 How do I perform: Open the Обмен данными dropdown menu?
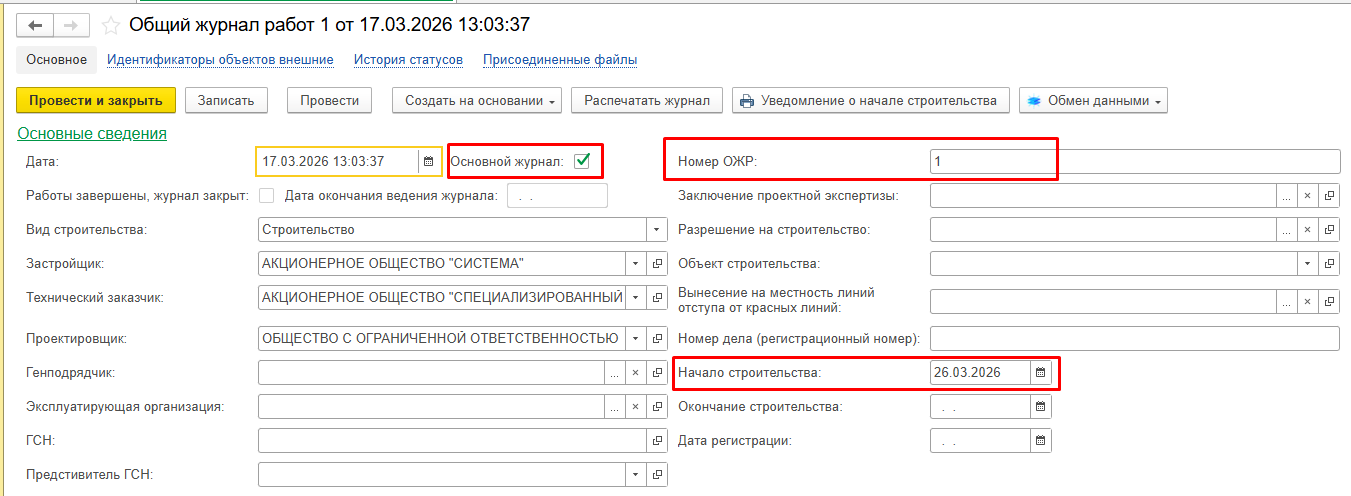1093,100
